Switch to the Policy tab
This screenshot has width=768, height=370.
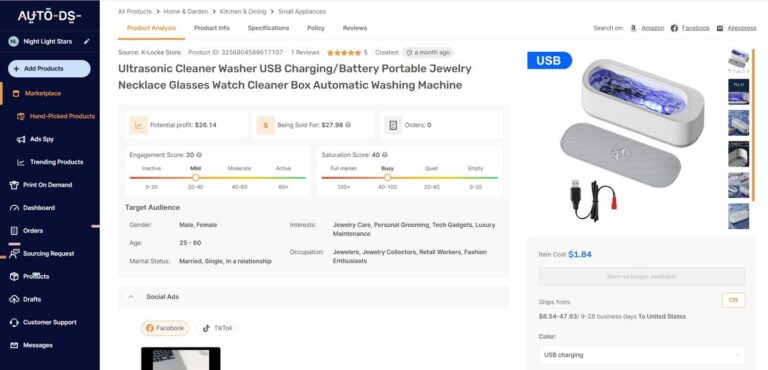click(316, 28)
